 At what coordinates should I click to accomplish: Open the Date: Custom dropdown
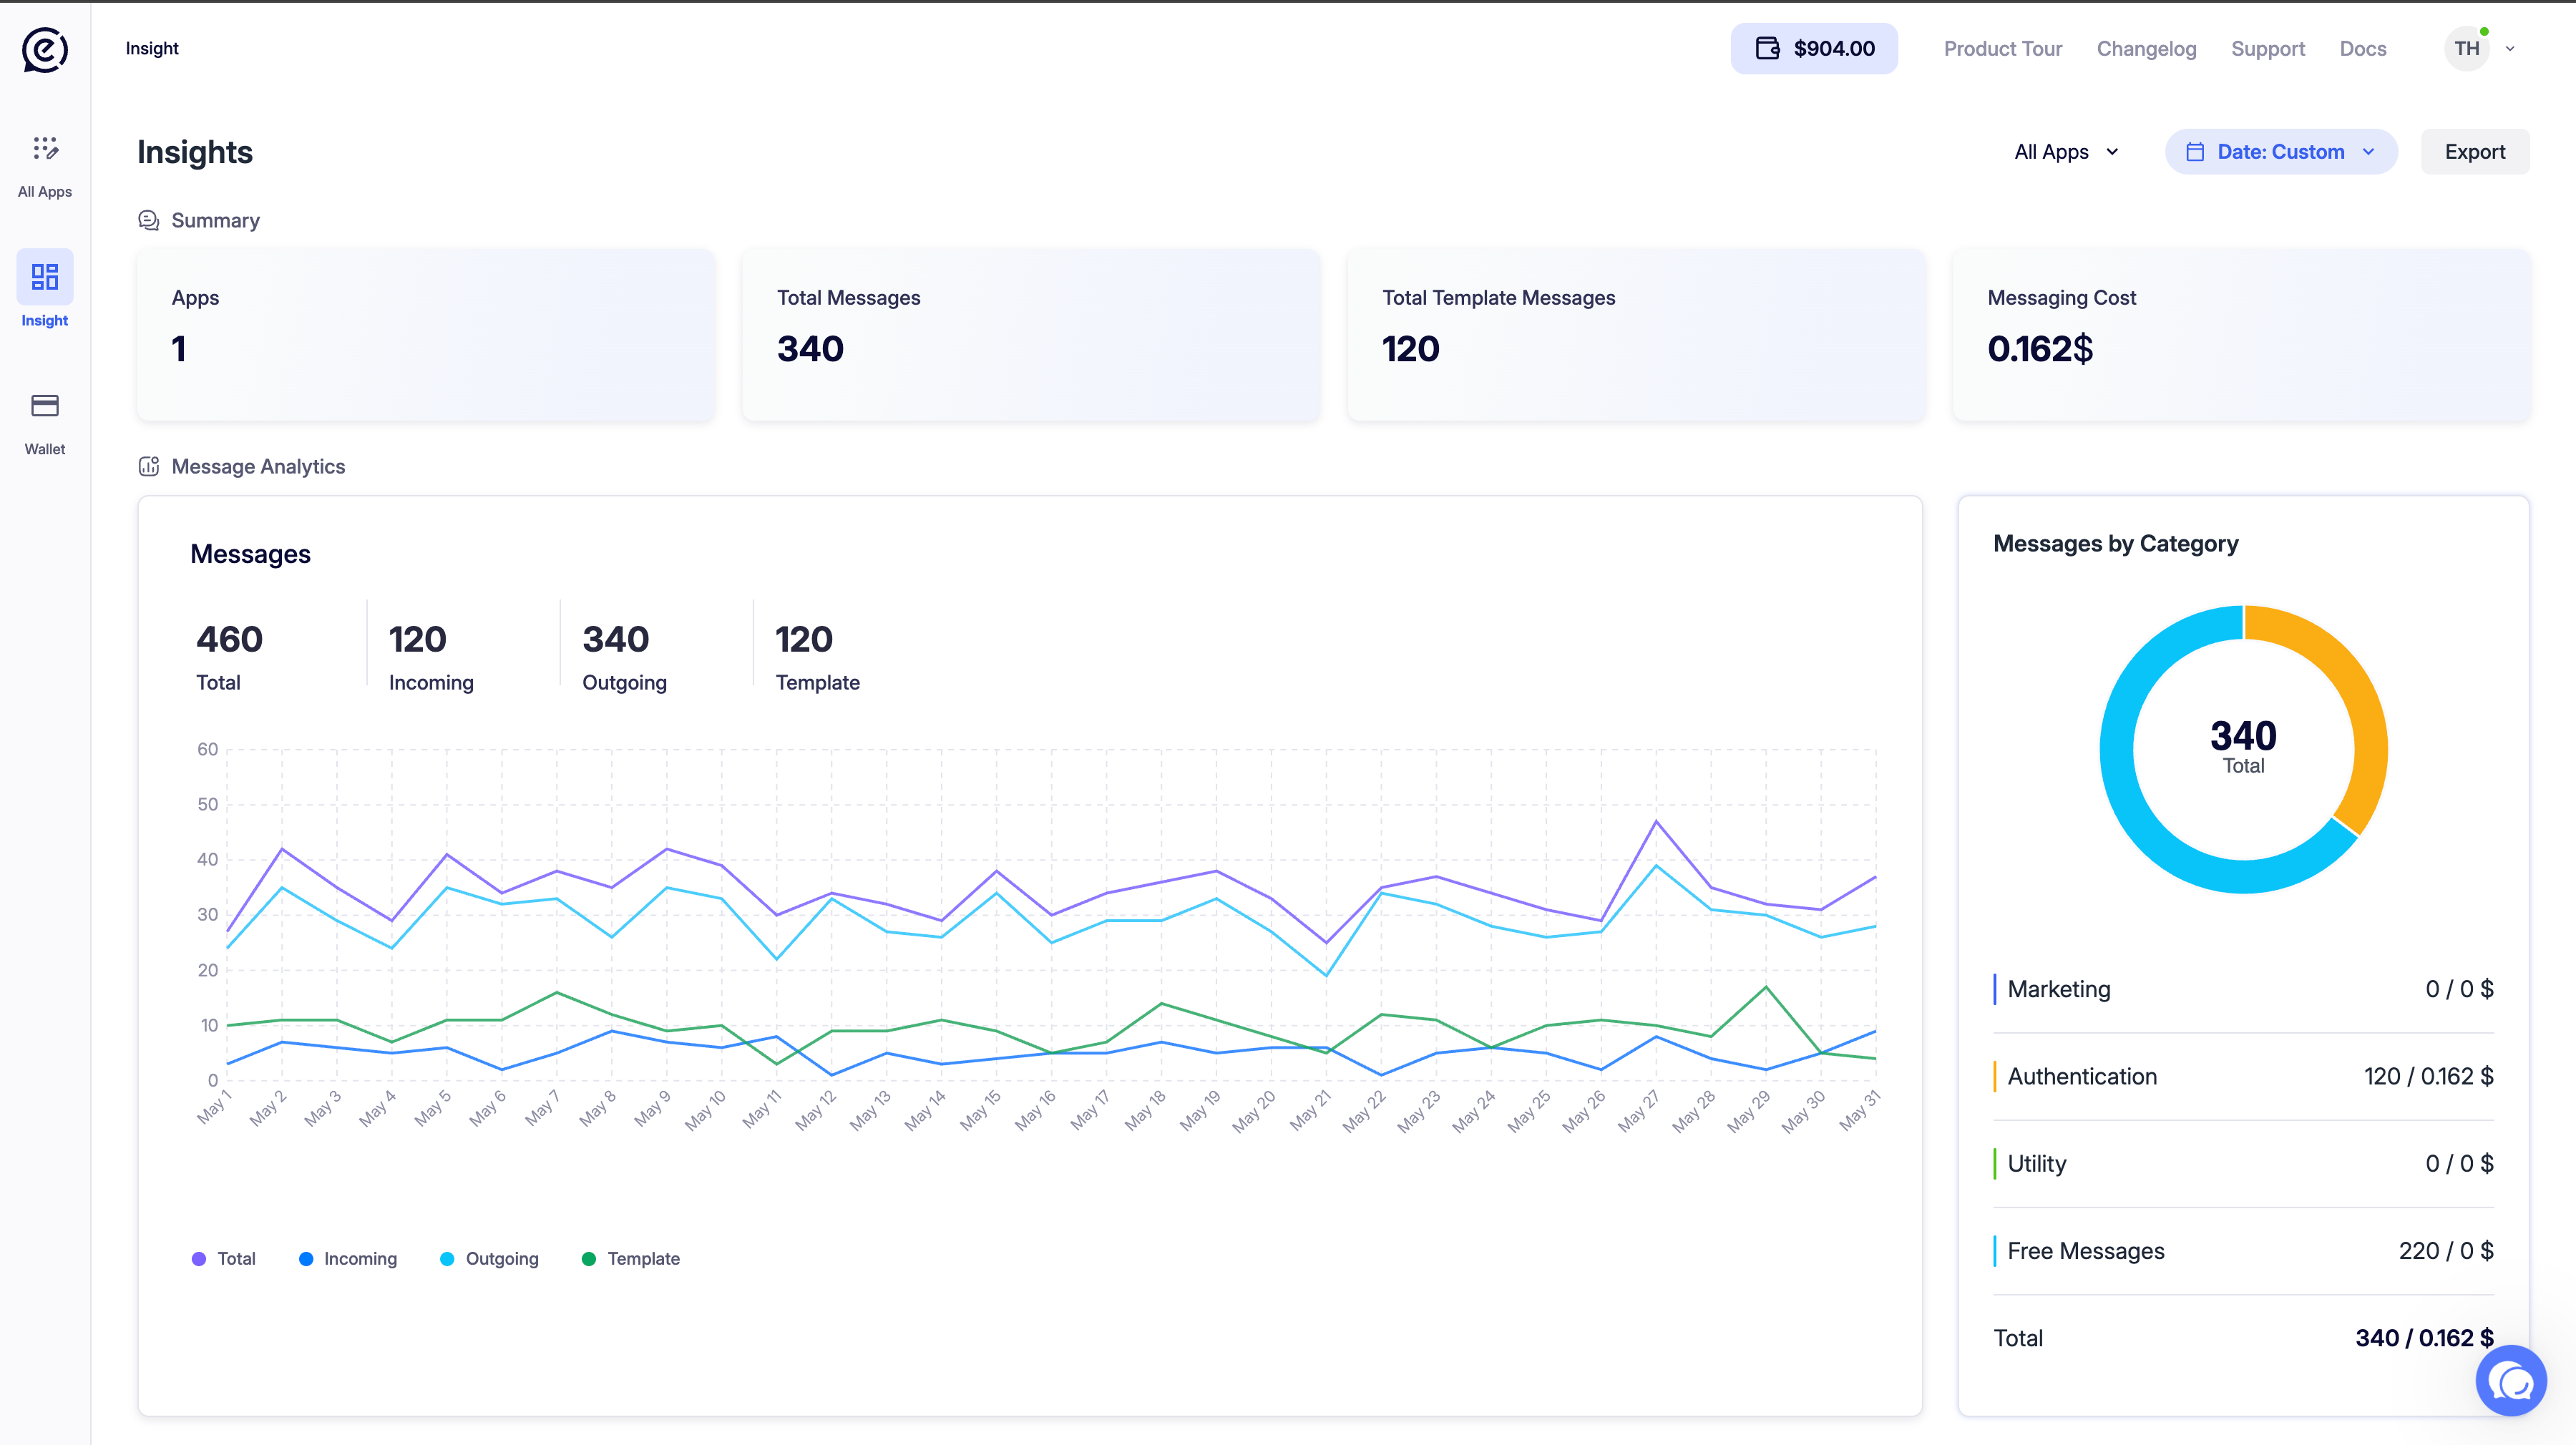tap(2281, 152)
